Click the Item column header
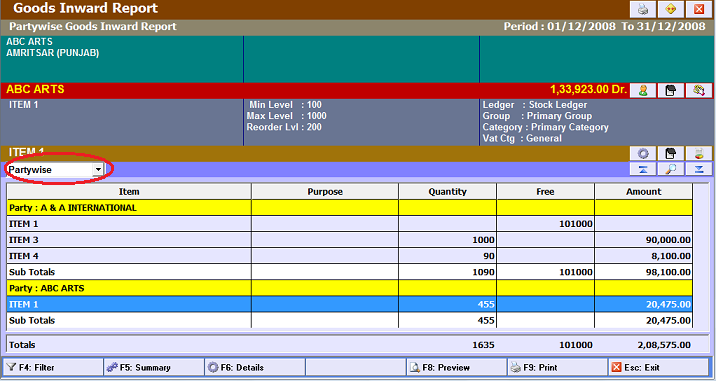The width and height of the screenshot is (716, 381). [129, 192]
